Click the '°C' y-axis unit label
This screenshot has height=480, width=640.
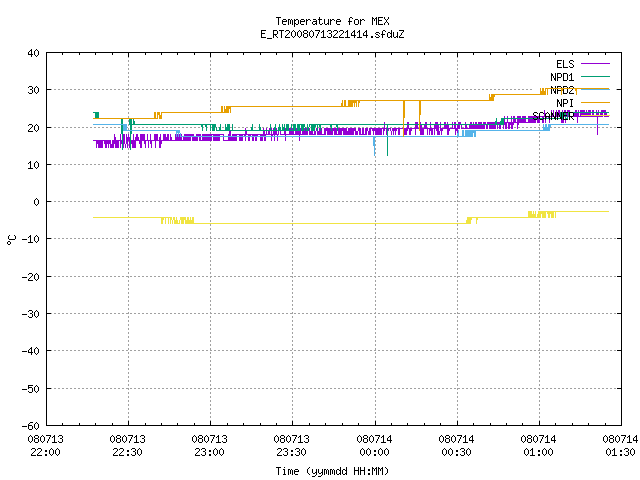(x=11, y=240)
